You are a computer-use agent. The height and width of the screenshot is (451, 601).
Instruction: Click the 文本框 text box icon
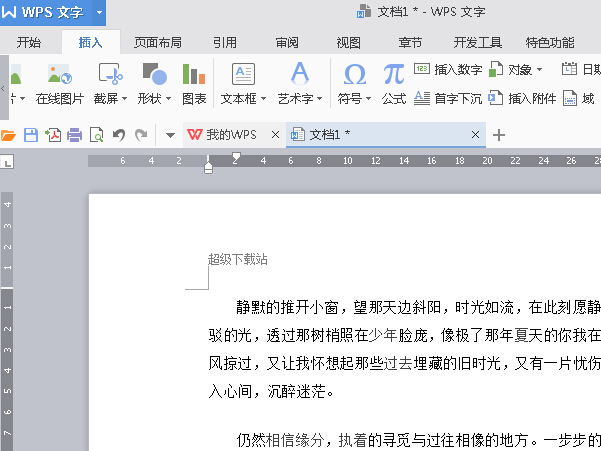243,74
